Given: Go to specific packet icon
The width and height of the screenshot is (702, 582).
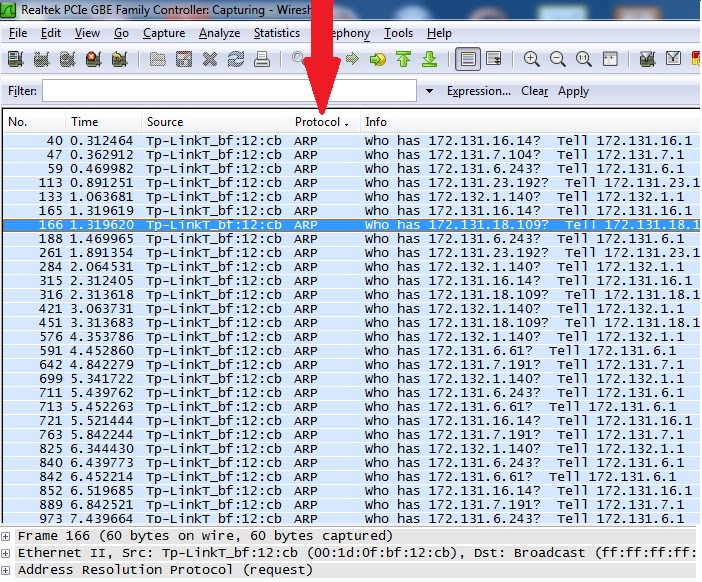Looking at the screenshot, I should tap(377, 59).
